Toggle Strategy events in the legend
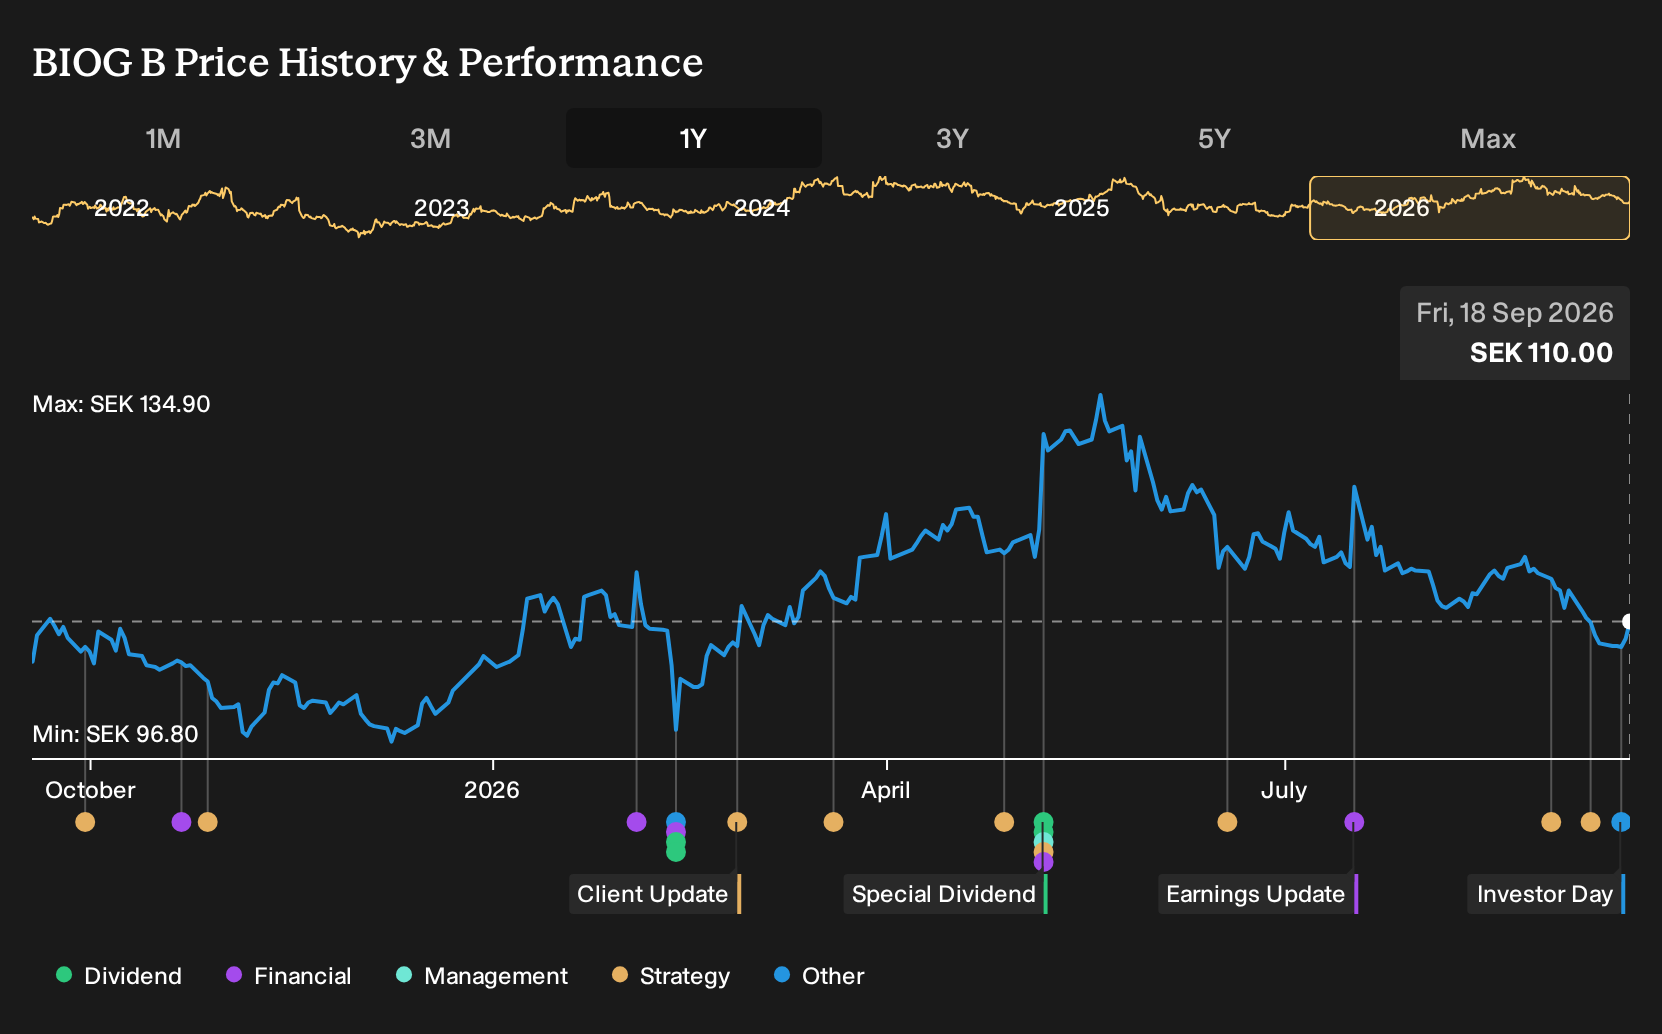This screenshot has width=1662, height=1034. click(x=670, y=976)
